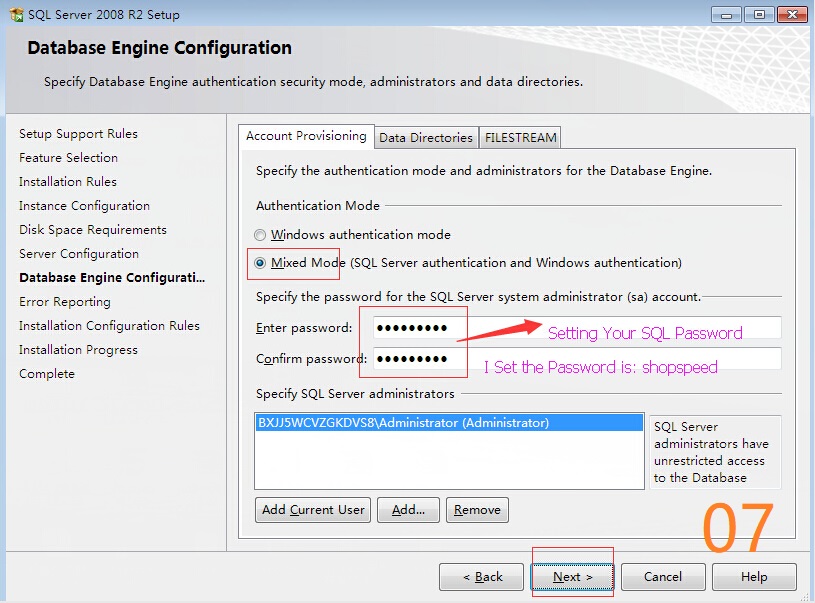Image resolution: width=815 pixels, height=603 pixels.
Task: Click the Add... button
Action: click(408, 510)
